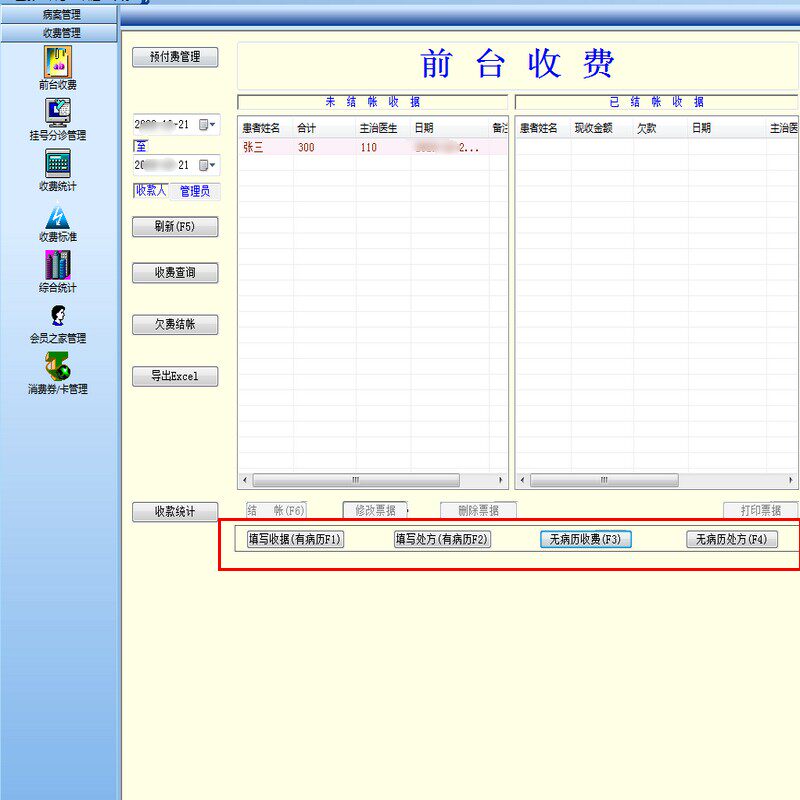Click 无病历处方(F4) button
The height and width of the screenshot is (800, 800).
click(732, 539)
